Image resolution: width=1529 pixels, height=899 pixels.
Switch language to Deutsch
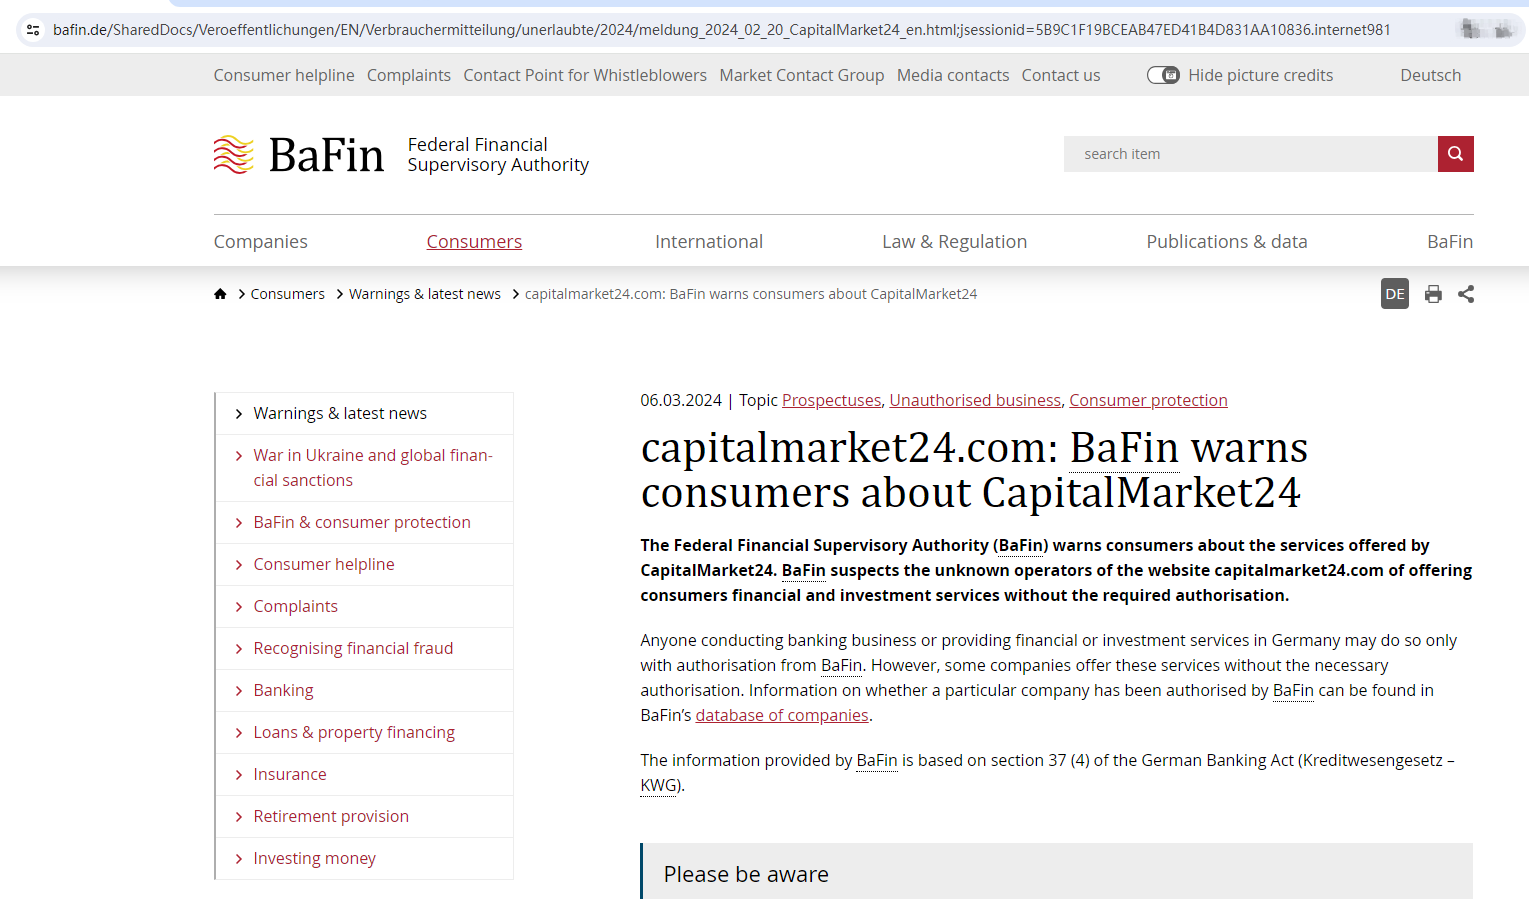click(1431, 75)
